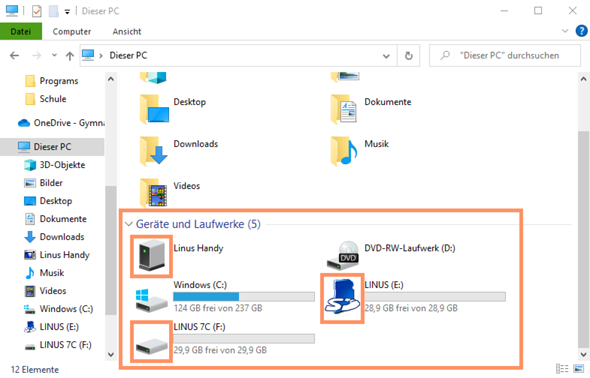Open the Videos folder icon in main pane
The width and height of the screenshot is (590, 378).
tap(153, 193)
